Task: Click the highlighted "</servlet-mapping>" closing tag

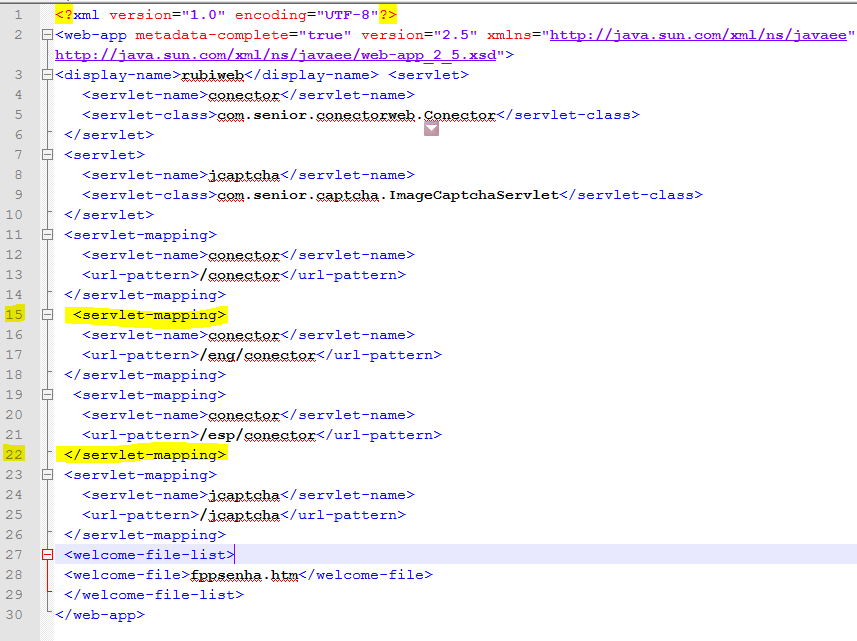Action: [x=145, y=455]
